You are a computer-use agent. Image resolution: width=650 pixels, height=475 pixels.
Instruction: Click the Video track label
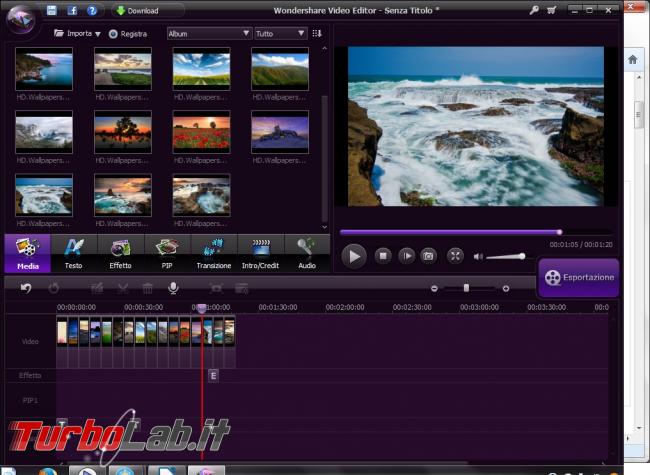[x=30, y=342]
